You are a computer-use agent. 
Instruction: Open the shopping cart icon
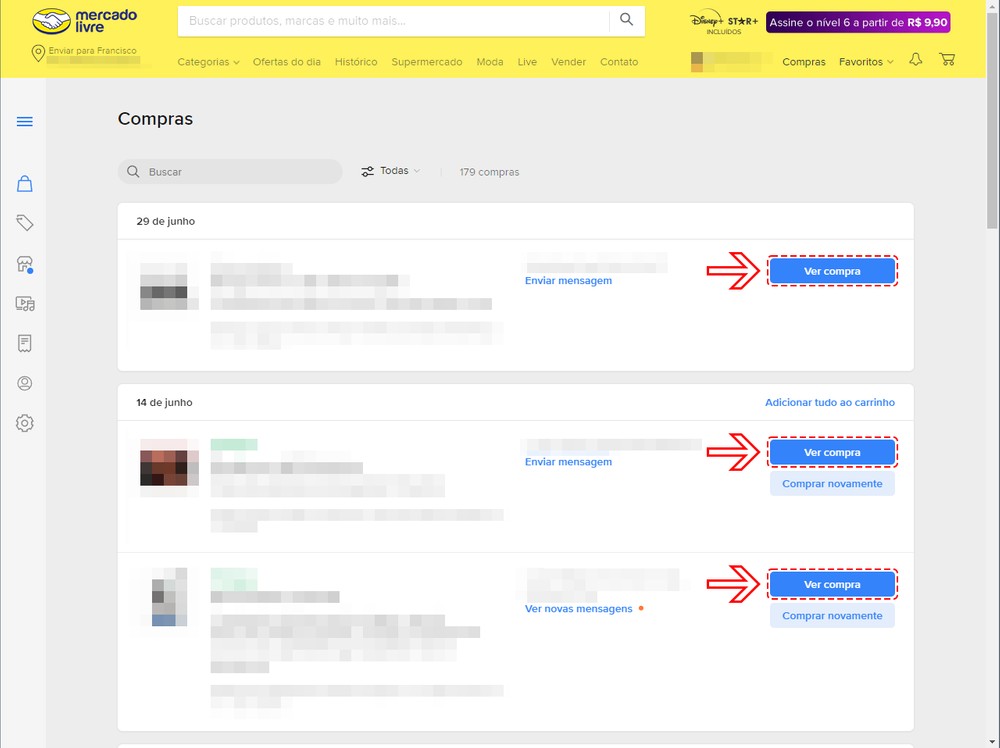pyautogui.click(x=947, y=60)
